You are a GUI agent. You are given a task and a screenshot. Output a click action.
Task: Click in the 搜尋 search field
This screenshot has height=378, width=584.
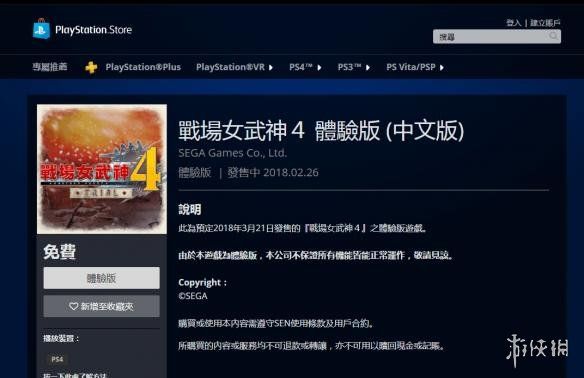pos(496,36)
